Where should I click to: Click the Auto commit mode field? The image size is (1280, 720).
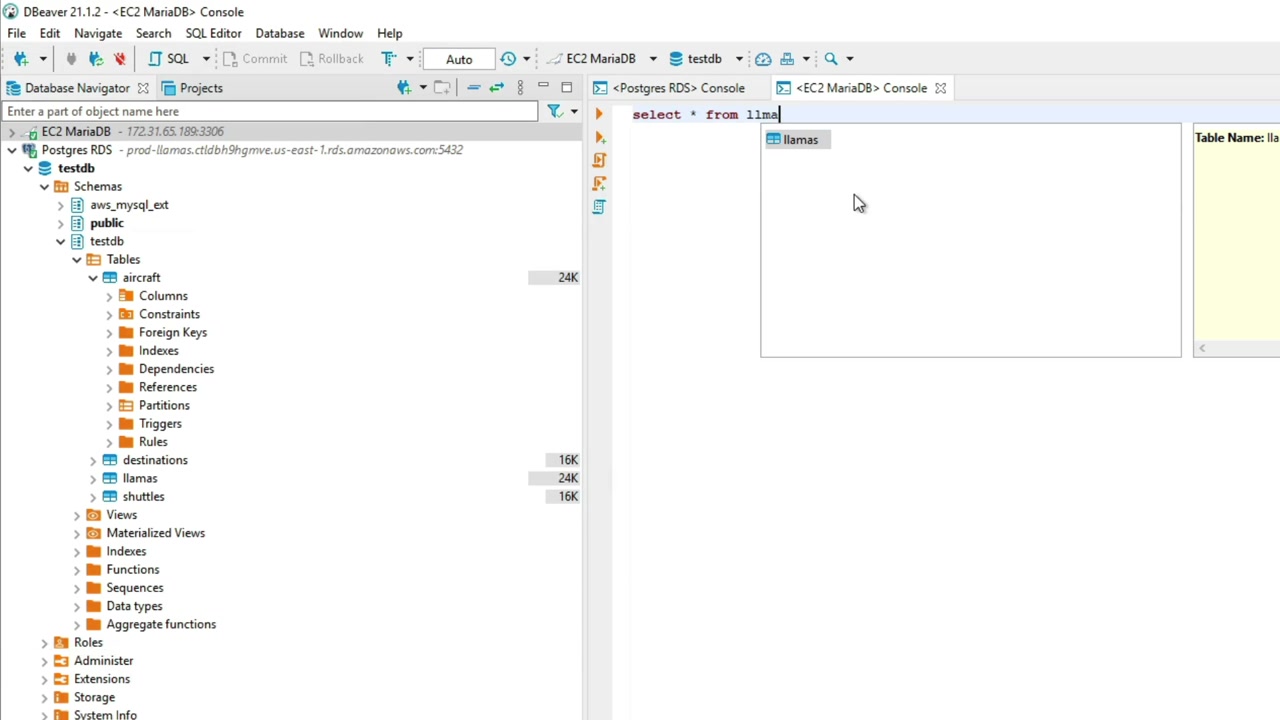[x=459, y=59]
